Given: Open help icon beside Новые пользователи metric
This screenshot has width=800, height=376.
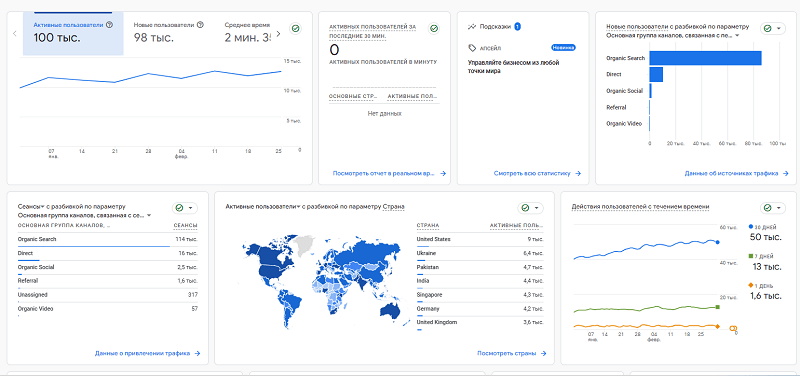Looking at the screenshot, I should click(x=201, y=24).
